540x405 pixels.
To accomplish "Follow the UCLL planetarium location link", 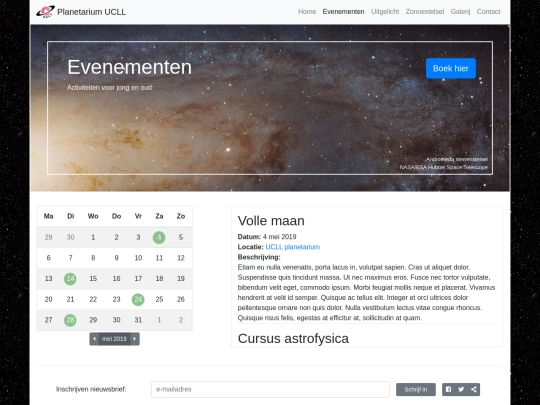I will tap(293, 247).
